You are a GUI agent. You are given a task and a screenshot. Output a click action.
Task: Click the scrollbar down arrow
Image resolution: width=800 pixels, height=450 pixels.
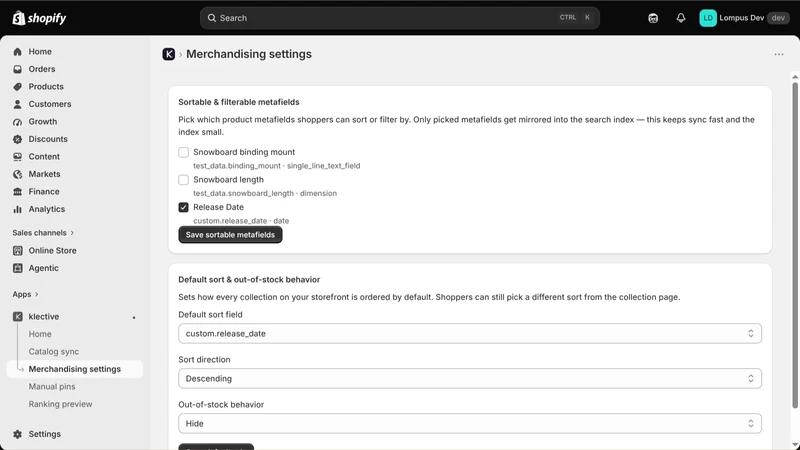(795, 444)
